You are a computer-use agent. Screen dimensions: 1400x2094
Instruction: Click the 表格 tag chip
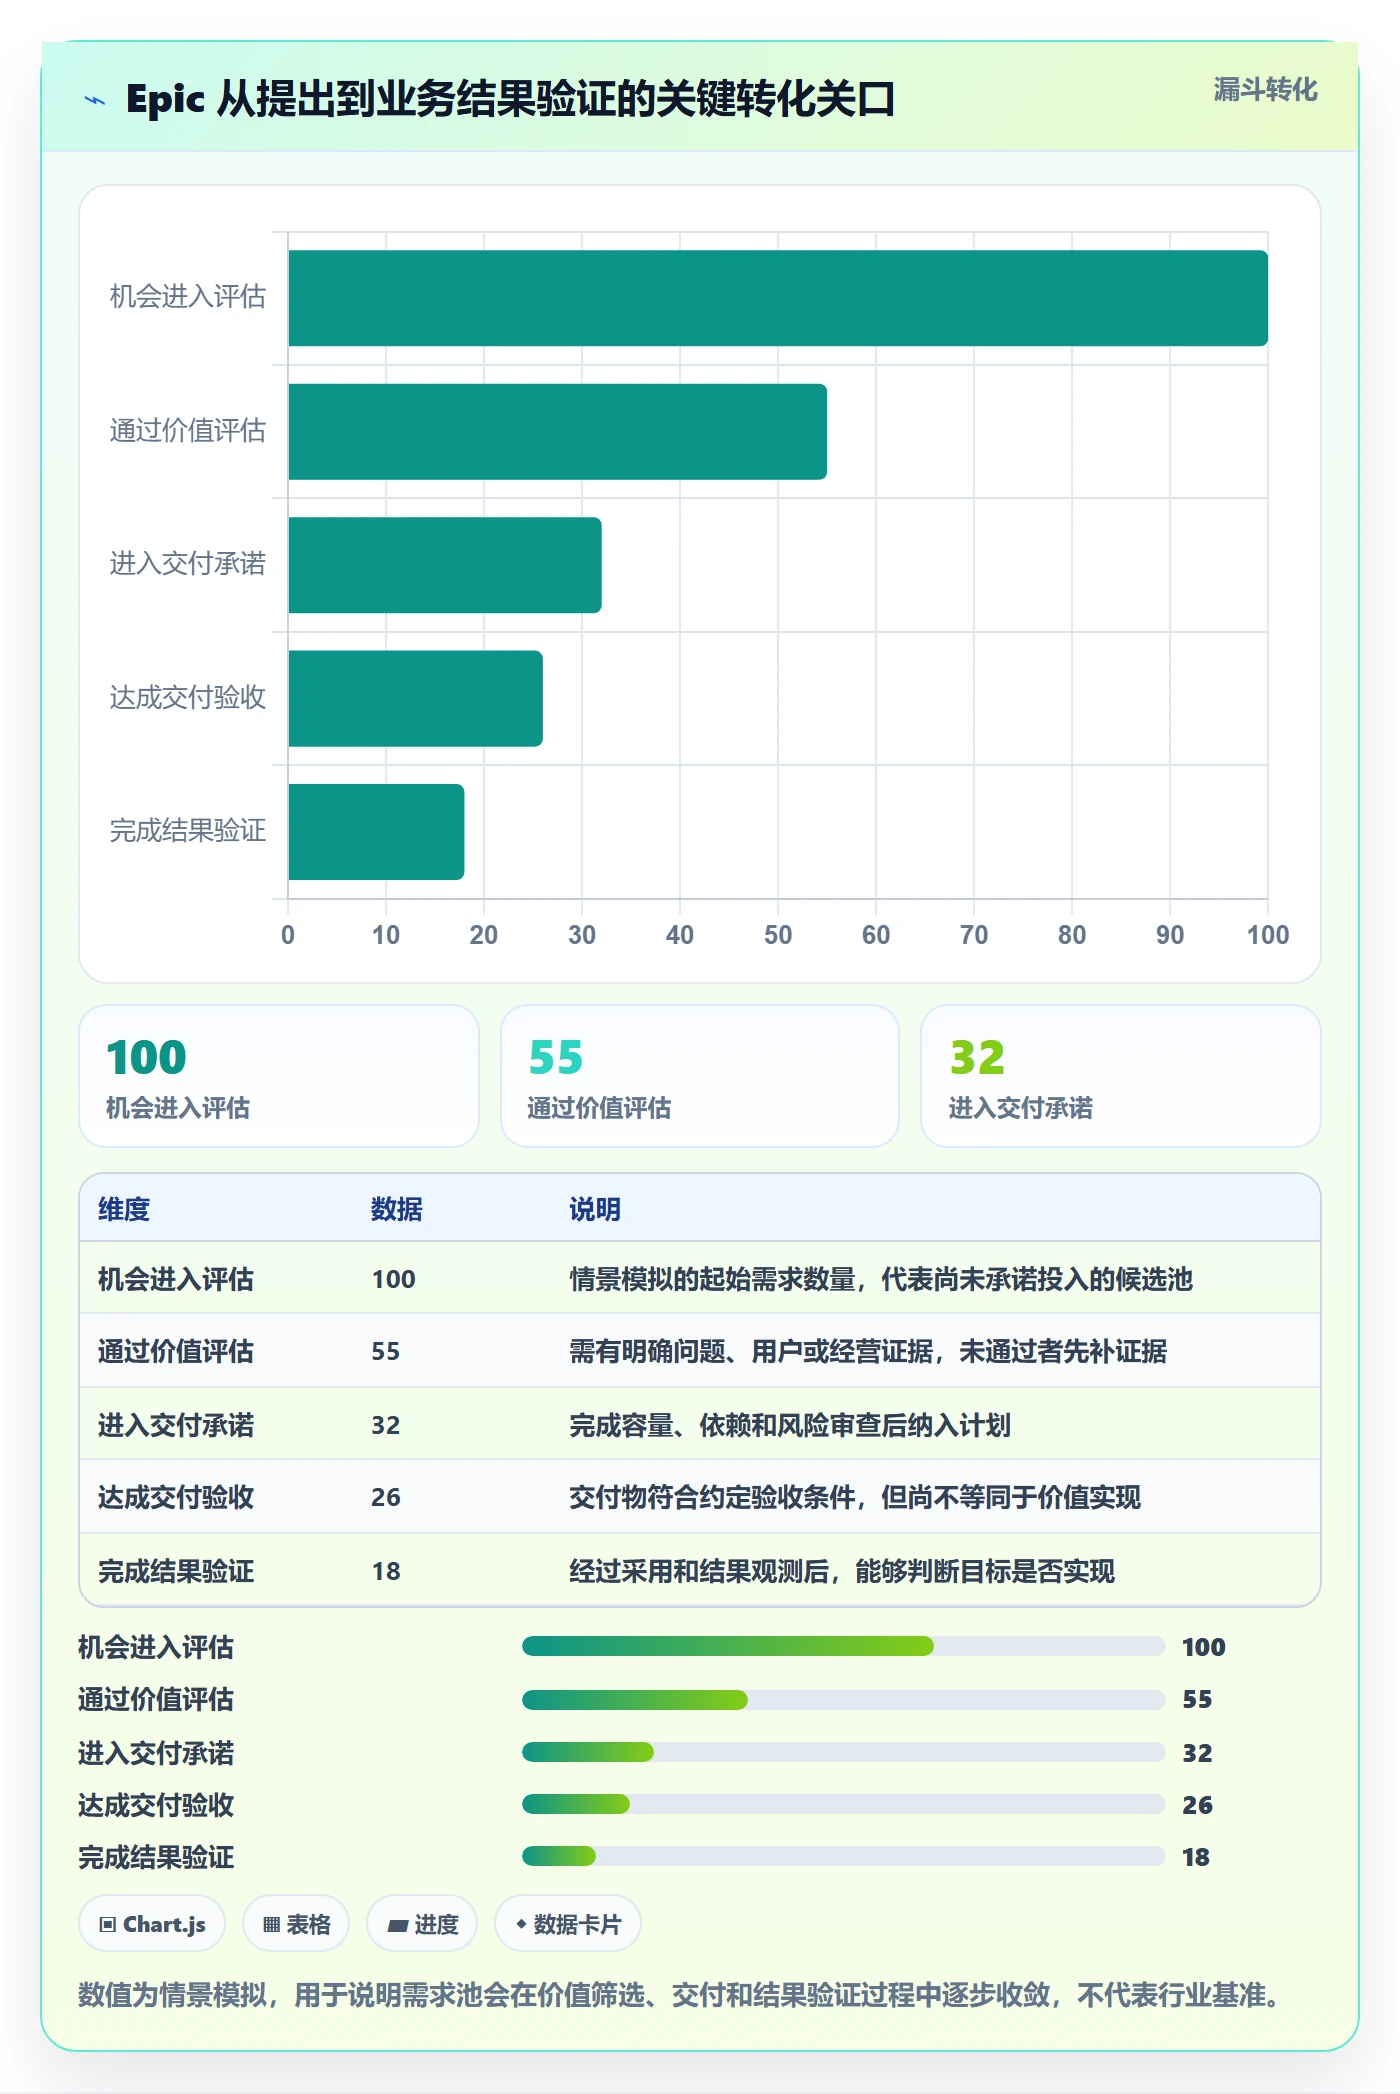coord(296,1924)
